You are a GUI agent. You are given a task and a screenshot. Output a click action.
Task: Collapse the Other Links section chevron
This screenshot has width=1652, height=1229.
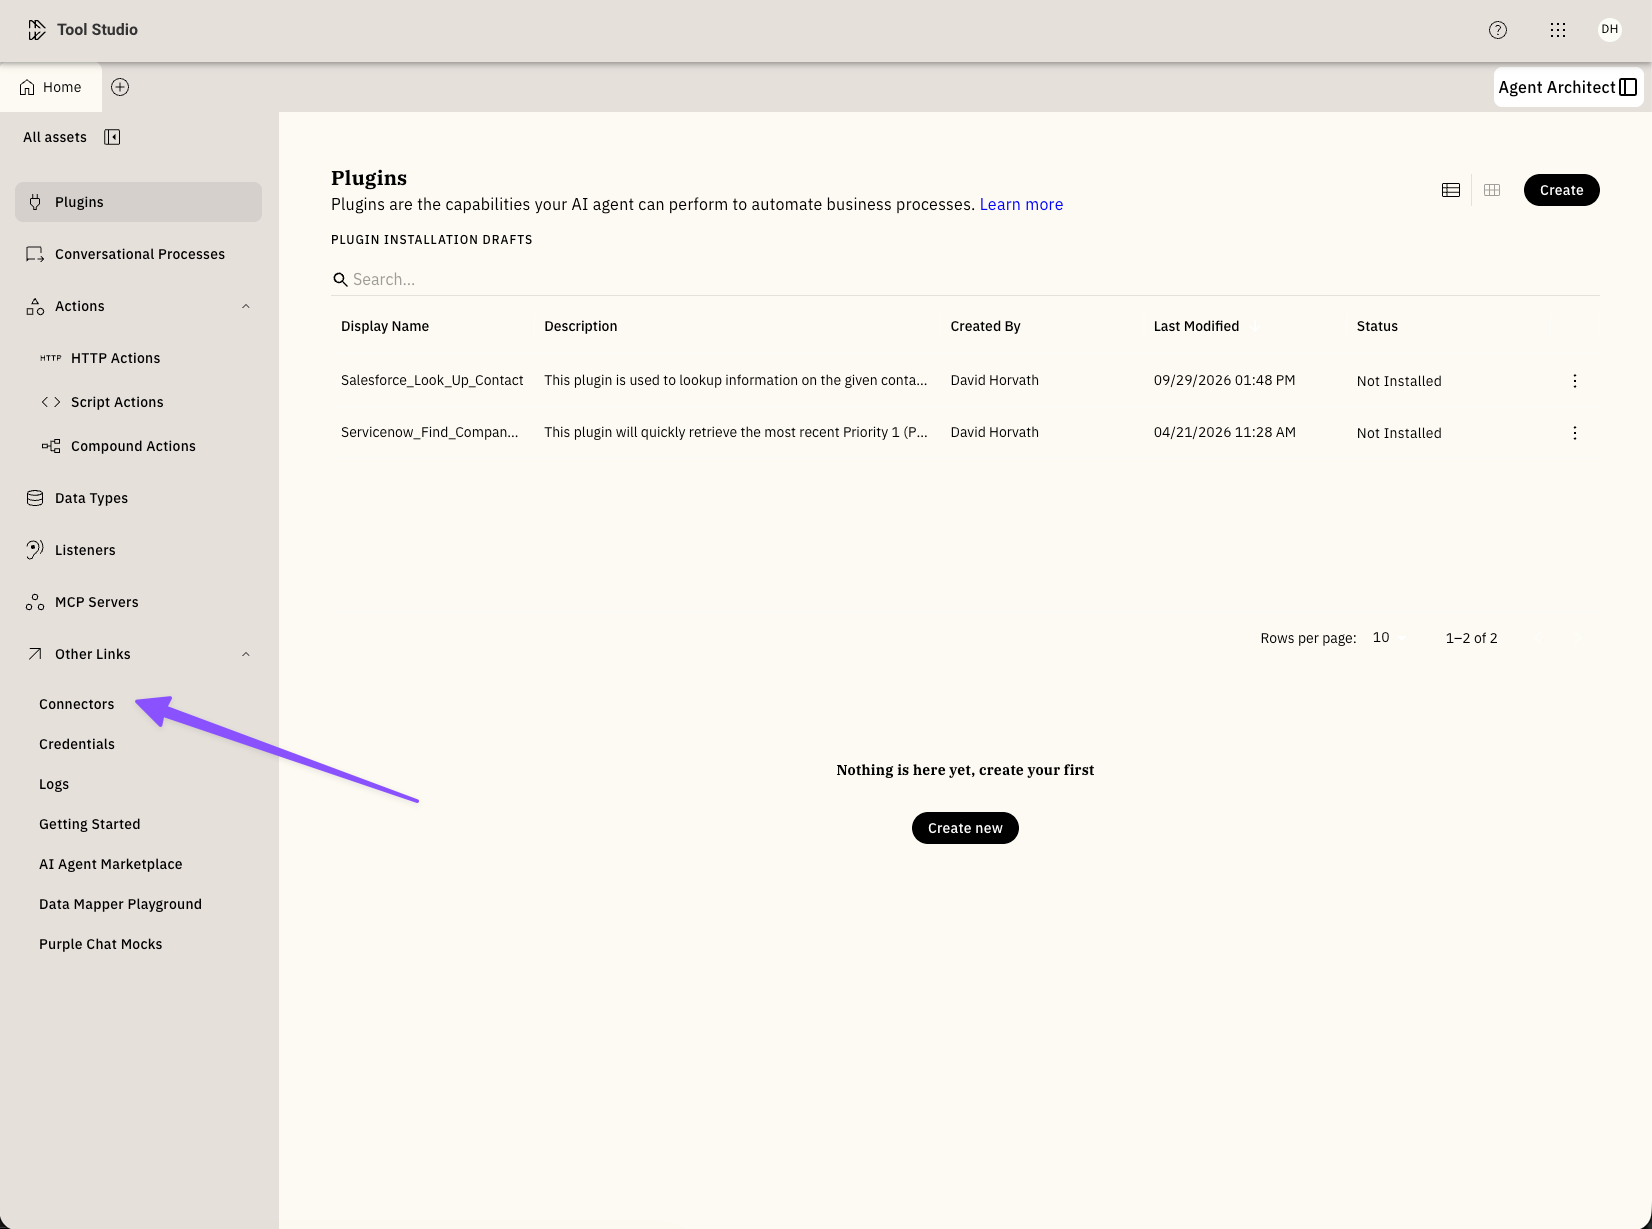[246, 654]
